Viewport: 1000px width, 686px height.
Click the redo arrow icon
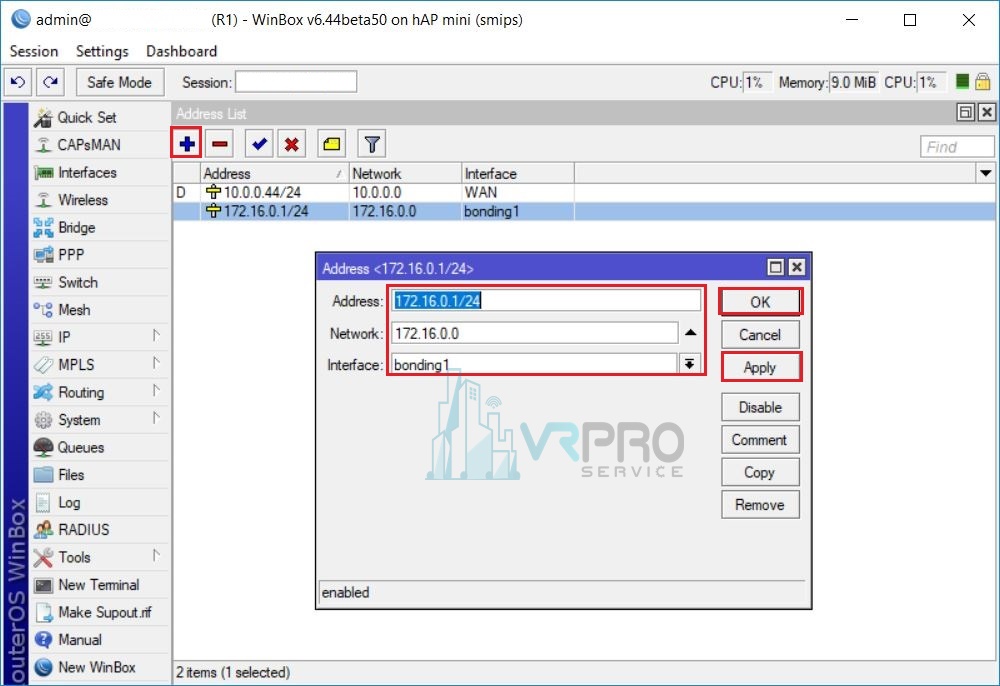click(50, 82)
